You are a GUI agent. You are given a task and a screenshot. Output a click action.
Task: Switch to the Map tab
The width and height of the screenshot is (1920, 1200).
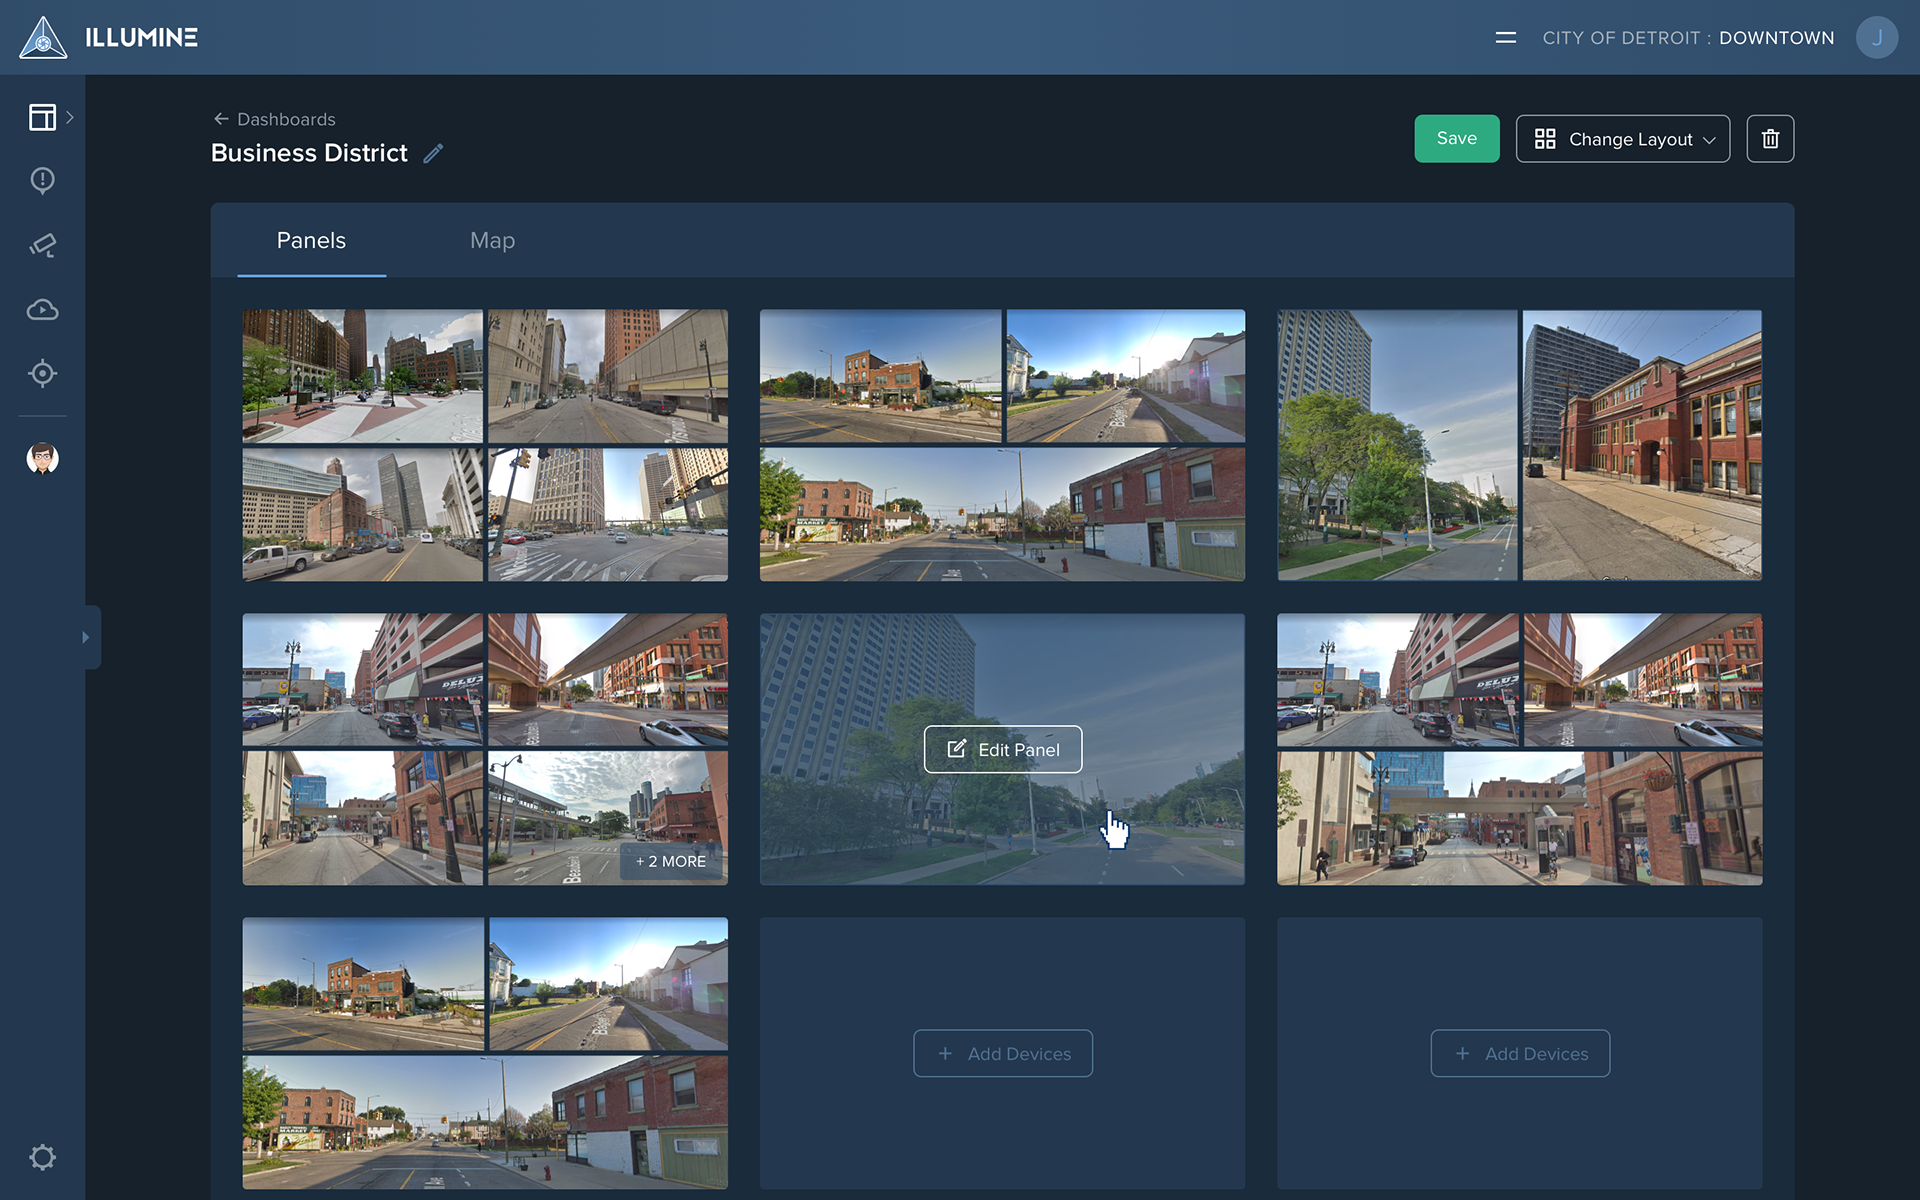coord(492,241)
